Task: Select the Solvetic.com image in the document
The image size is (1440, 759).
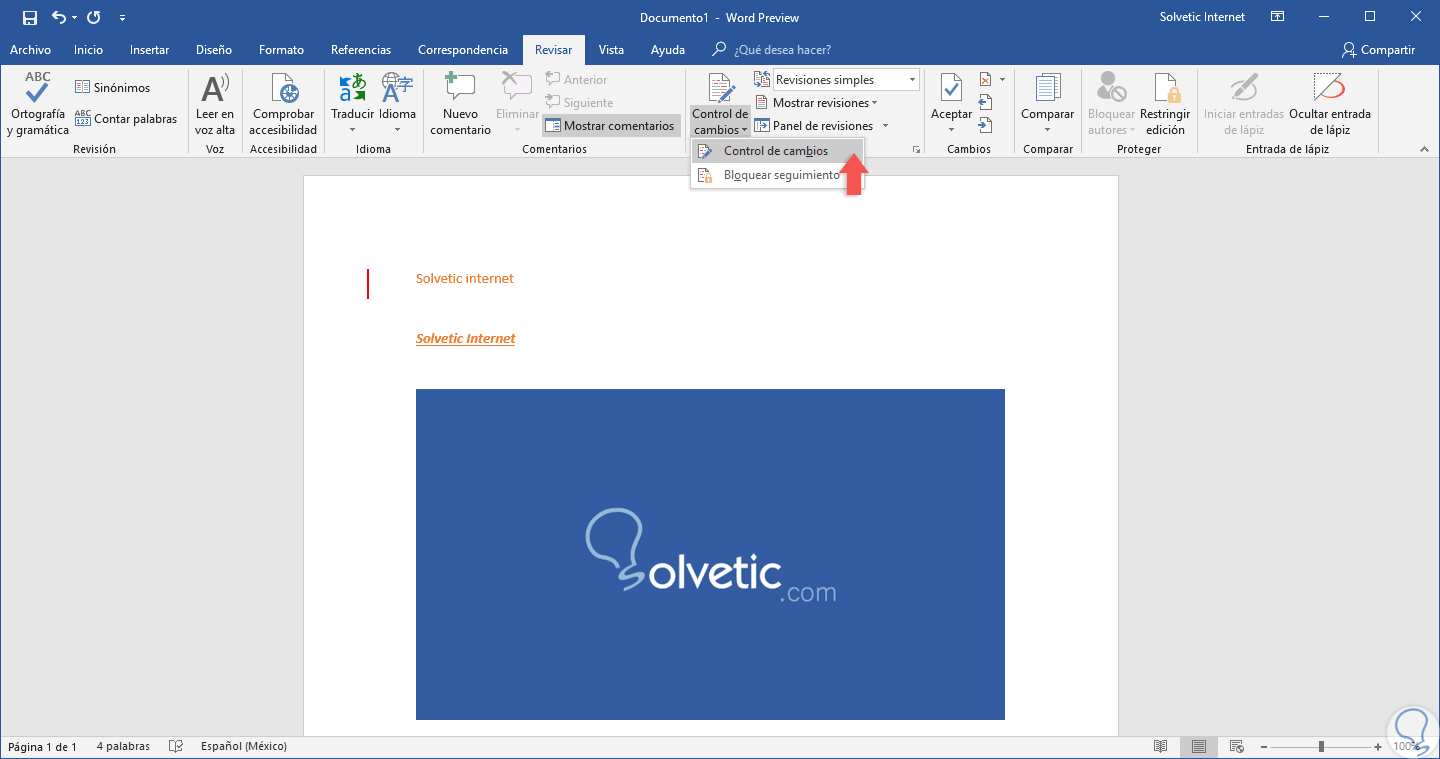Action: (x=710, y=554)
